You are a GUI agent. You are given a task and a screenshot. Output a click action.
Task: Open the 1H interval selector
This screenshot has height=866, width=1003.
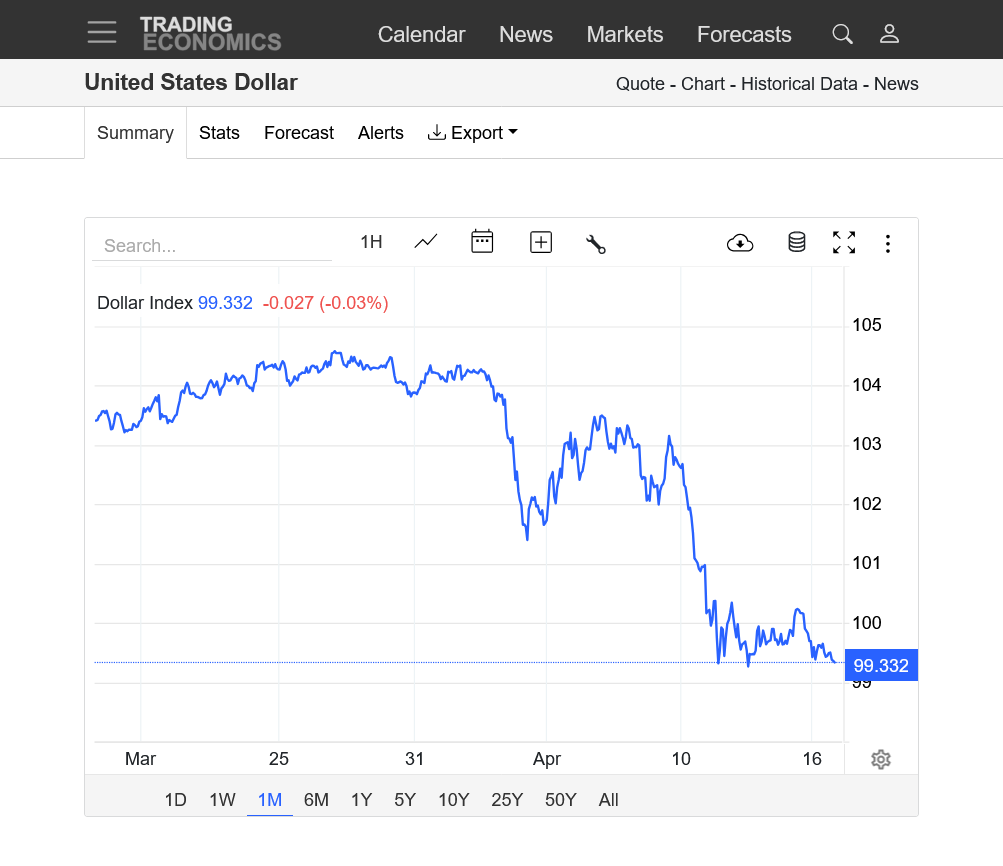pos(371,242)
